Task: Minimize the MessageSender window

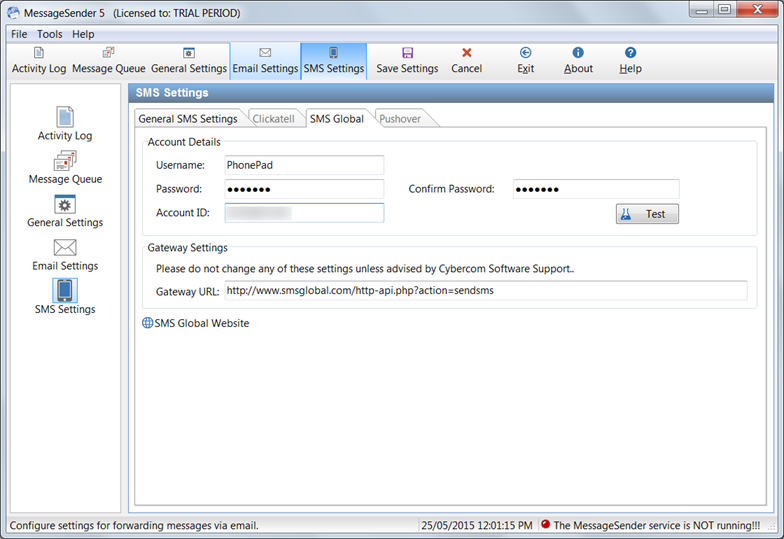Action: pyautogui.click(x=702, y=10)
